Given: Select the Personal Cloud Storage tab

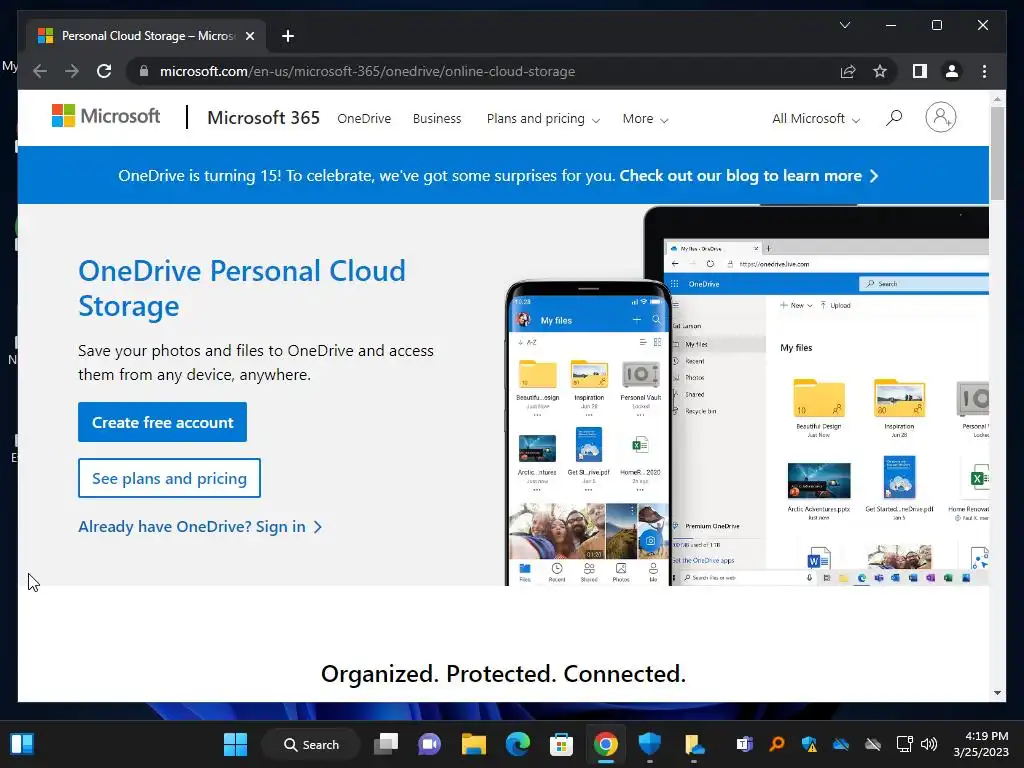Looking at the screenshot, I should pos(147,36).
